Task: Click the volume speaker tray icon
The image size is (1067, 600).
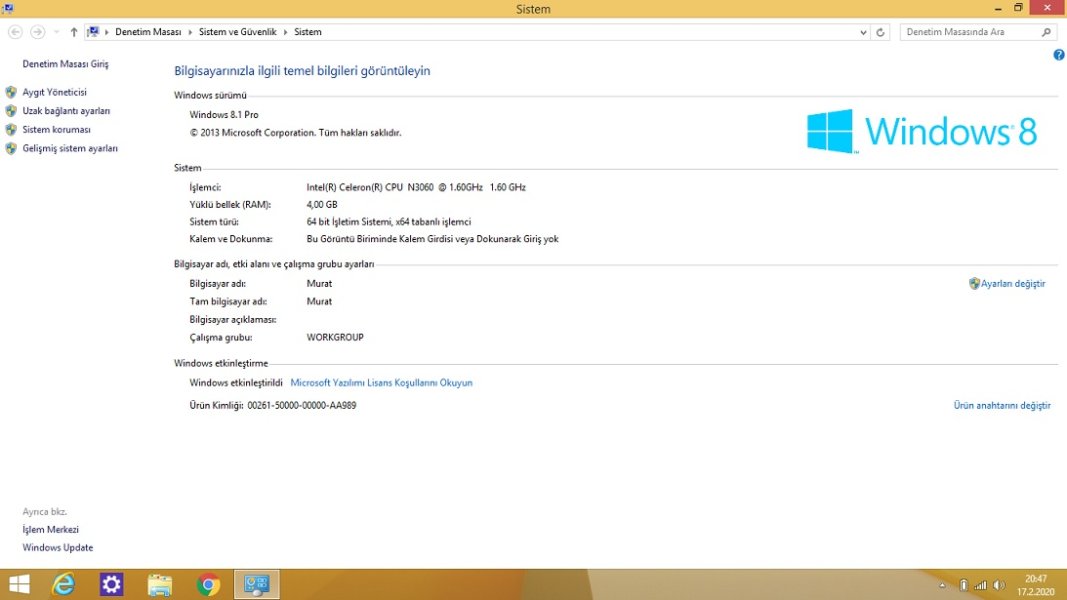Action: [999, 585]
